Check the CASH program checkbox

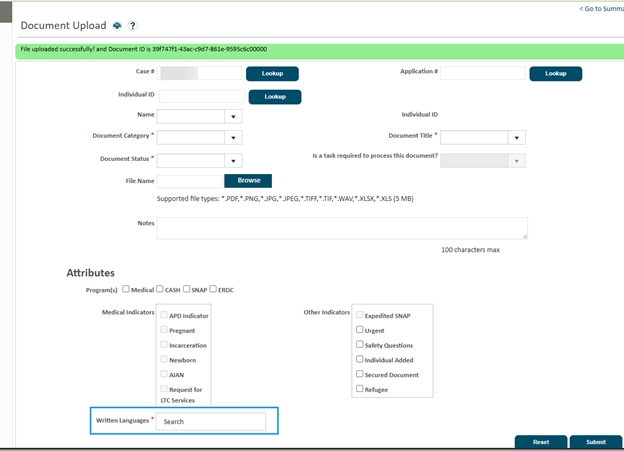[160, 289]
